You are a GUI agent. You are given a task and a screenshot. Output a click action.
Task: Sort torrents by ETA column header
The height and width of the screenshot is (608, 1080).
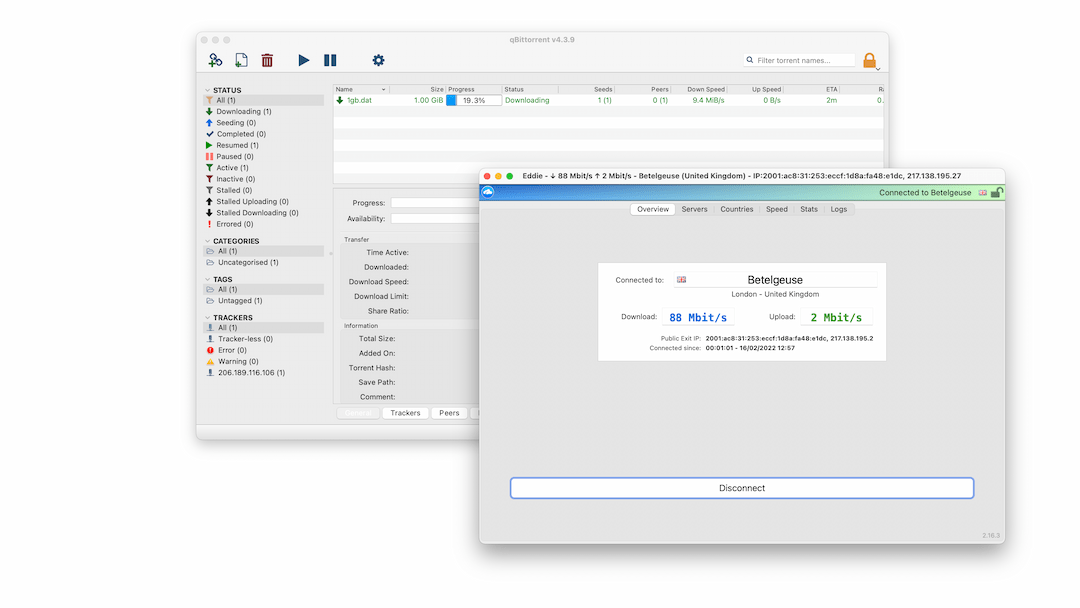[812, 90]
